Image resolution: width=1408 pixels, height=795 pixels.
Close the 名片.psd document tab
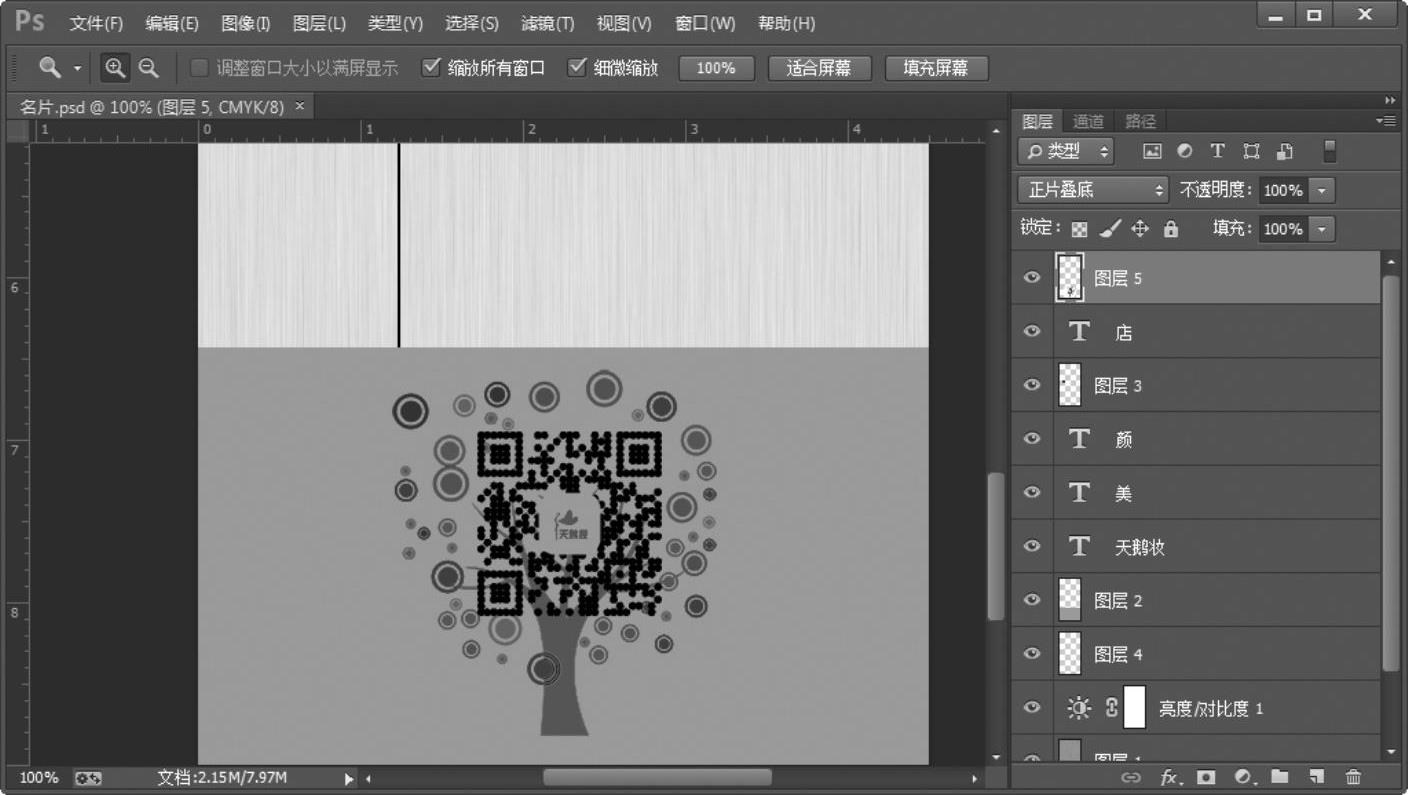[299, 105]
